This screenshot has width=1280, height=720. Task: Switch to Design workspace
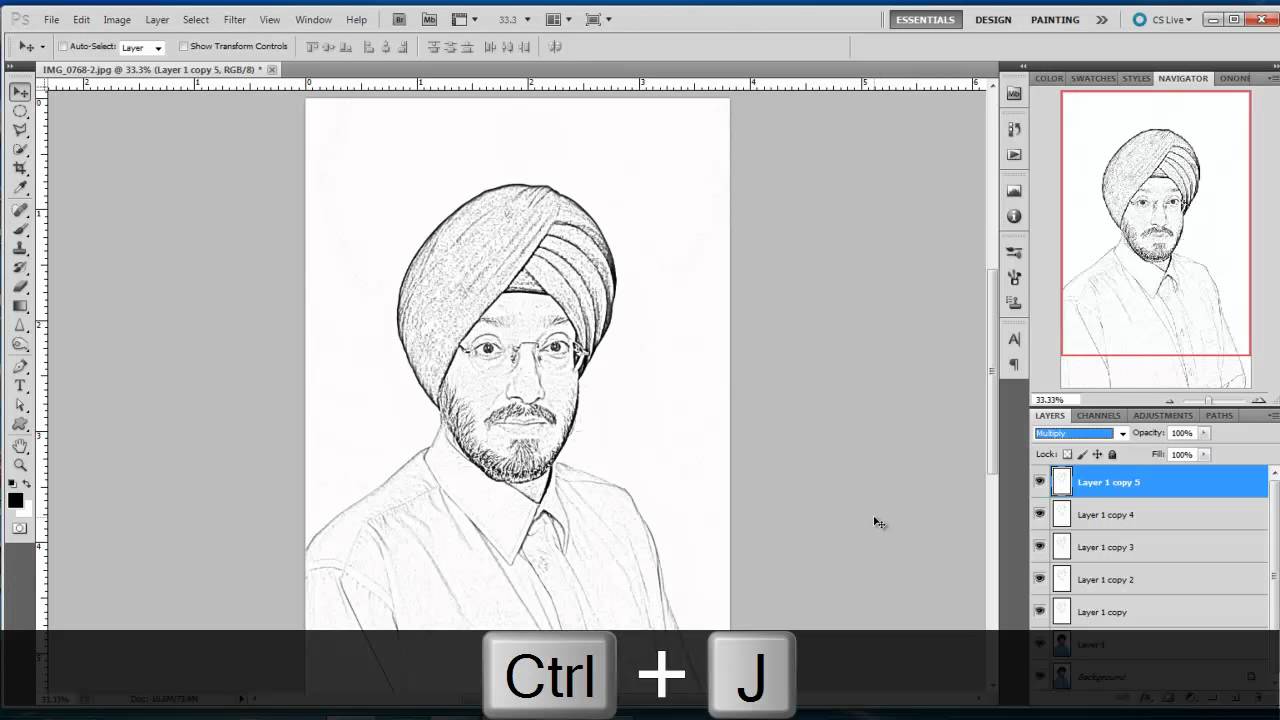coord(993,19)
